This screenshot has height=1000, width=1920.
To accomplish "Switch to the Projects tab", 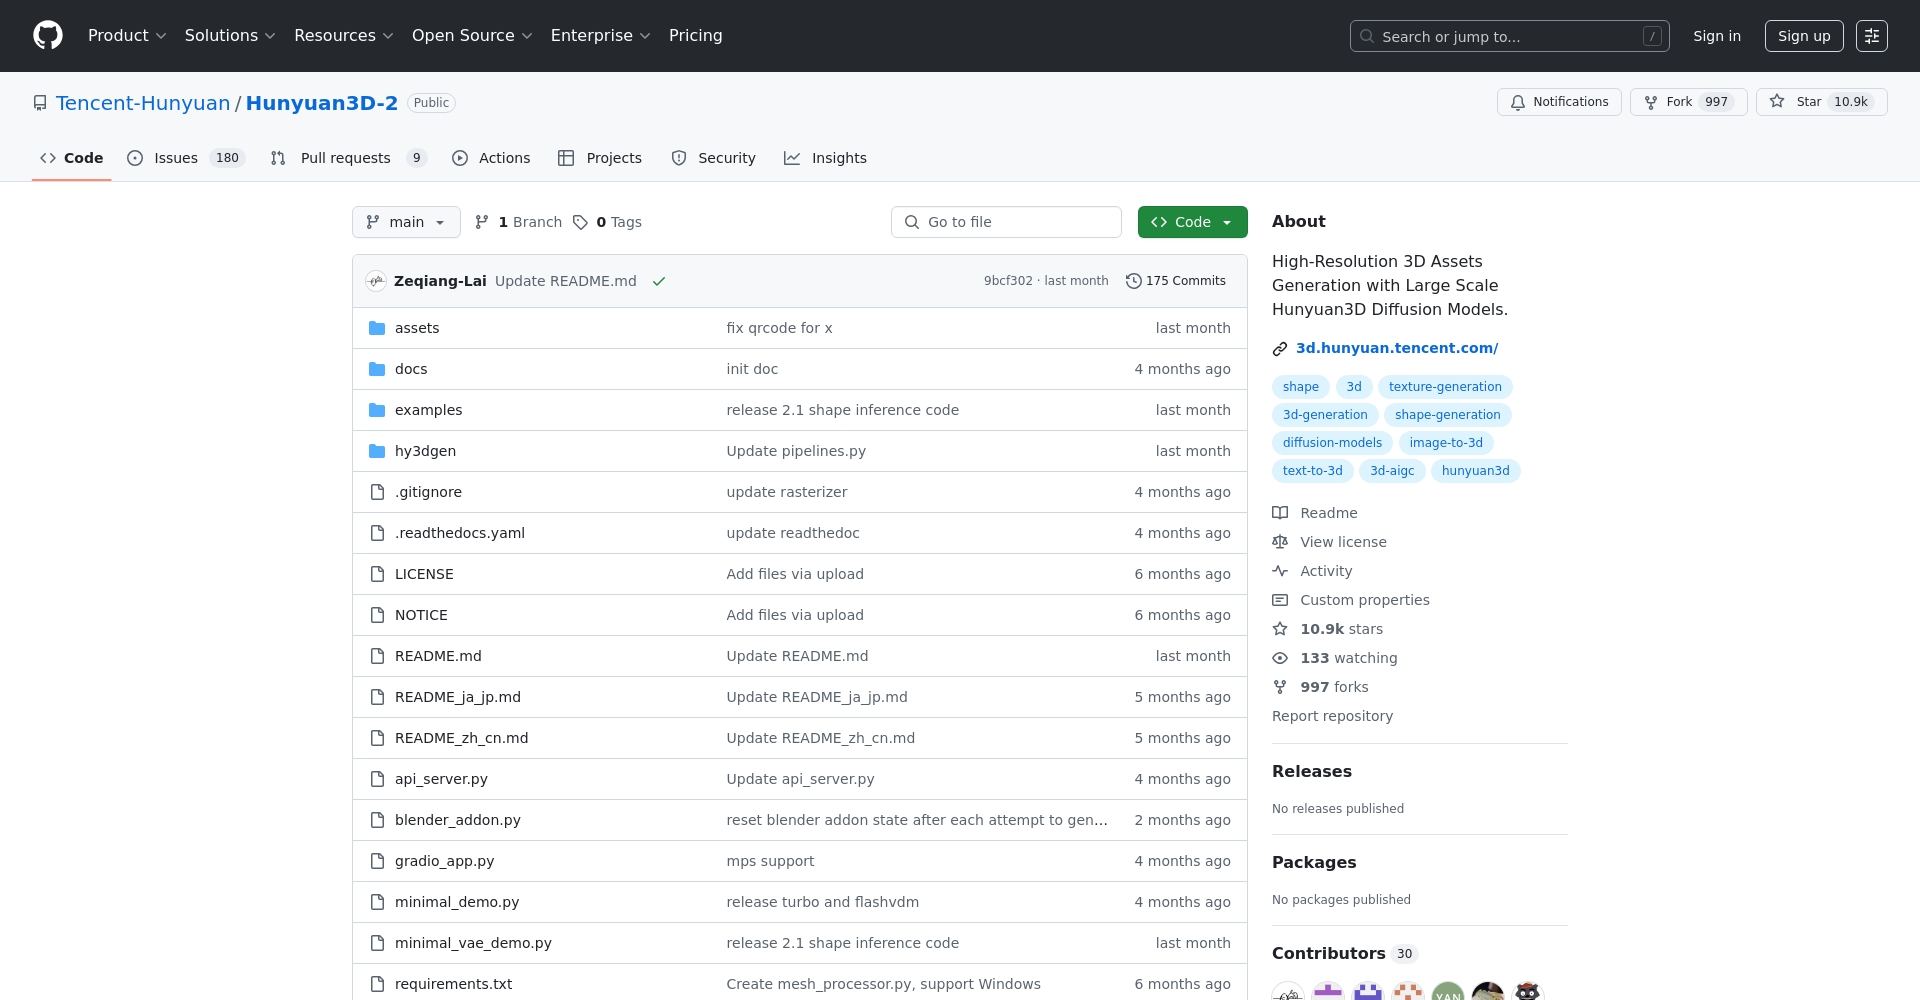I will (600, 158).
